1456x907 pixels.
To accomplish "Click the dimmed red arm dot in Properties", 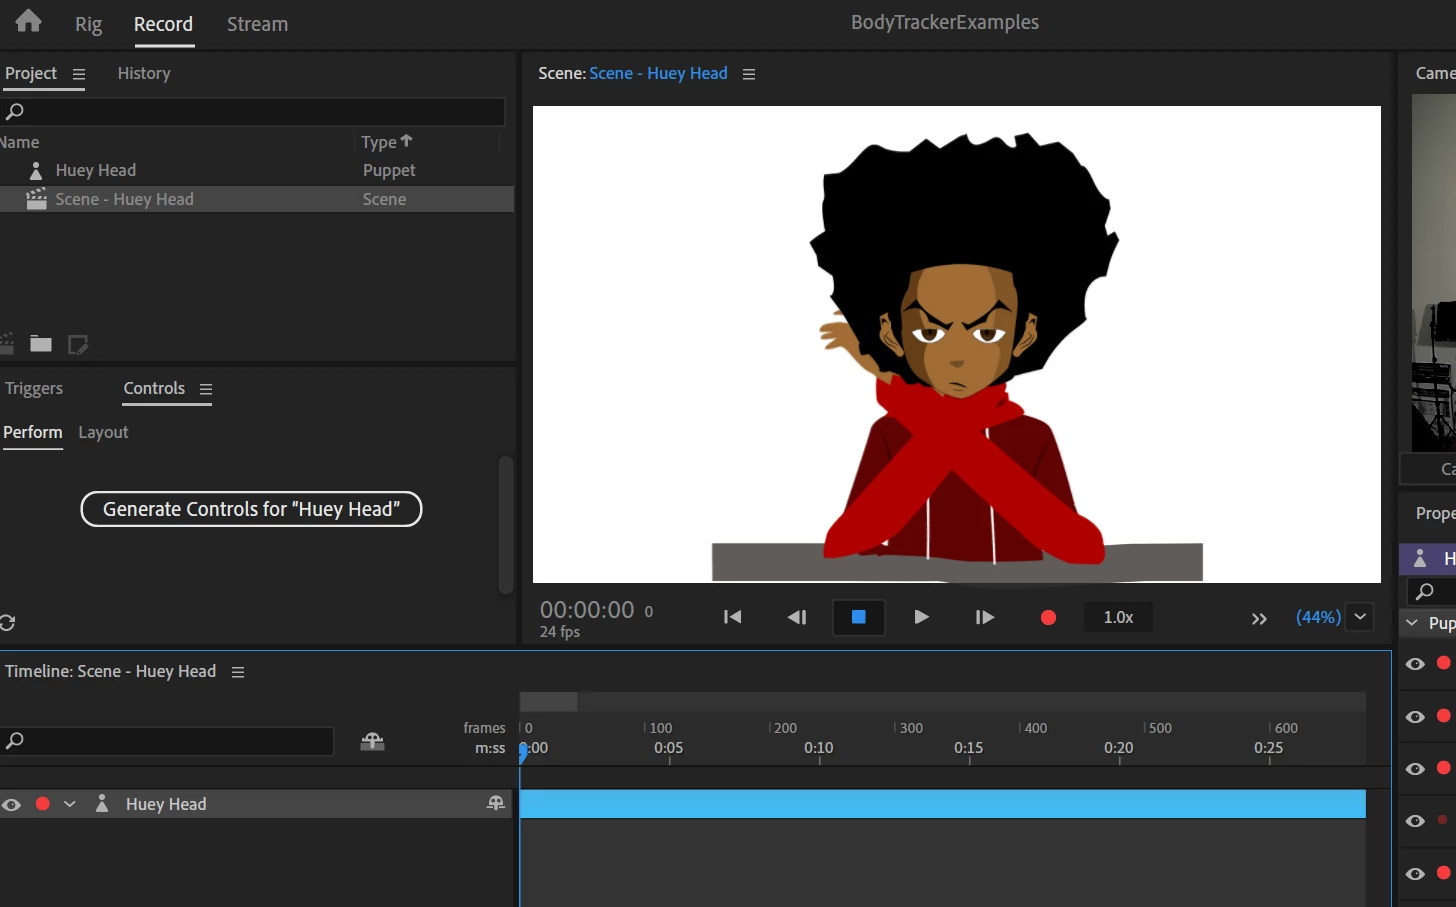I will (x=1443, y=820).
